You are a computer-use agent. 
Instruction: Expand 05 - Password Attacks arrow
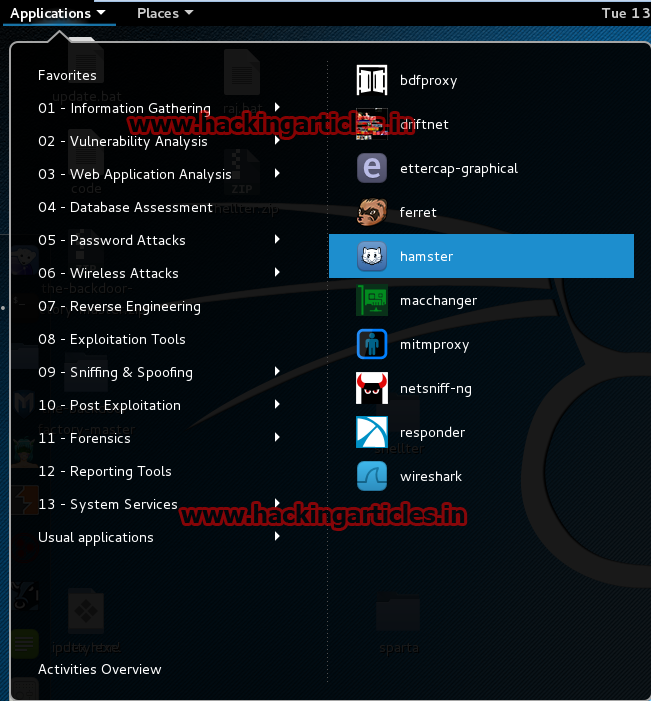click(277, 239)
